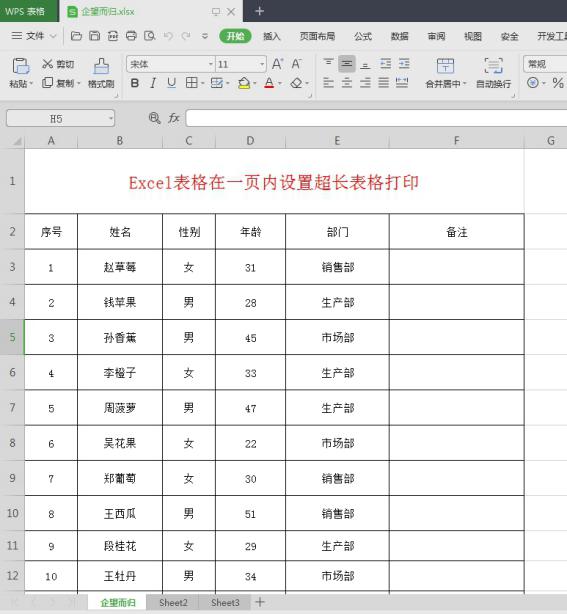Image resolution: width=567 pixels, height=614 pixels.
Task: Switch to the Sheet2 worksheet tab
Action: 173,602
